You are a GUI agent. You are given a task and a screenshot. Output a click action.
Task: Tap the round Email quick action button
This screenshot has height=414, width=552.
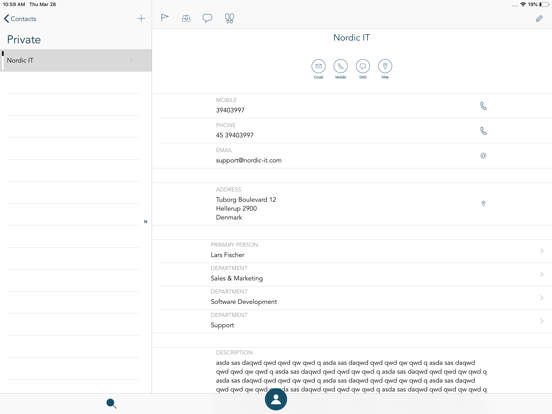click(x=318, y=66)
